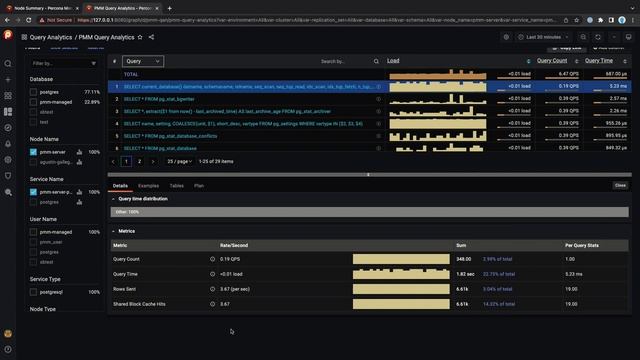The image size is (640, 360).
Task: Open dashboard settings gear in top bar
Action: click(x=506, y=37)
